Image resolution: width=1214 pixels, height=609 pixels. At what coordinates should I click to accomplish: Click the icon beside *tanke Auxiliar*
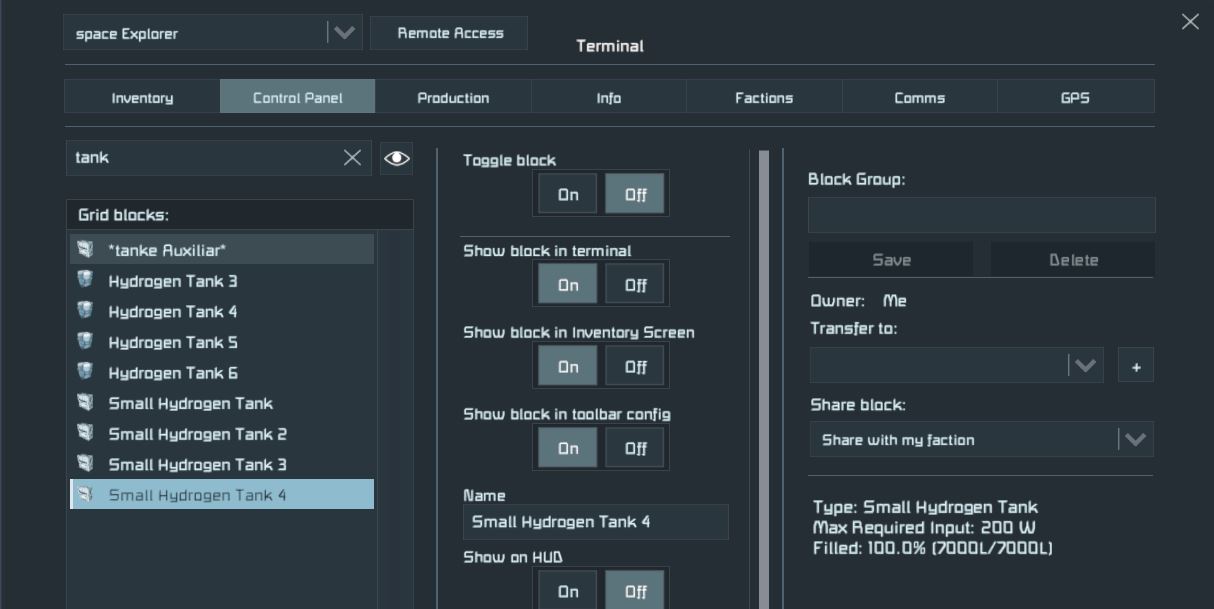click(86, 250)
